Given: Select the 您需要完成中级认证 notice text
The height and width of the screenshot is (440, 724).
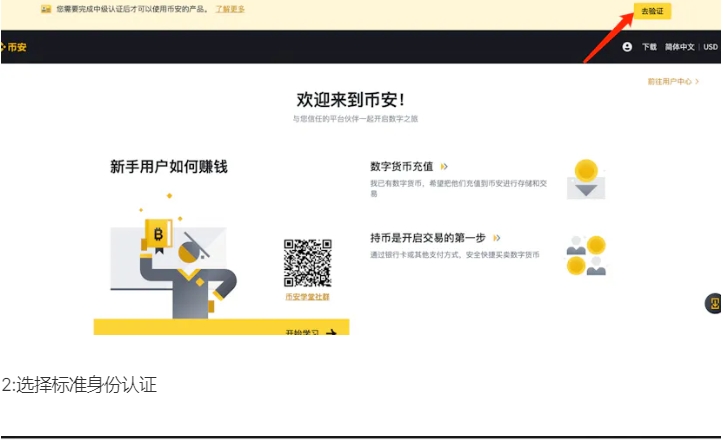Looking at the screenshot, I should [x=132, y=9].
